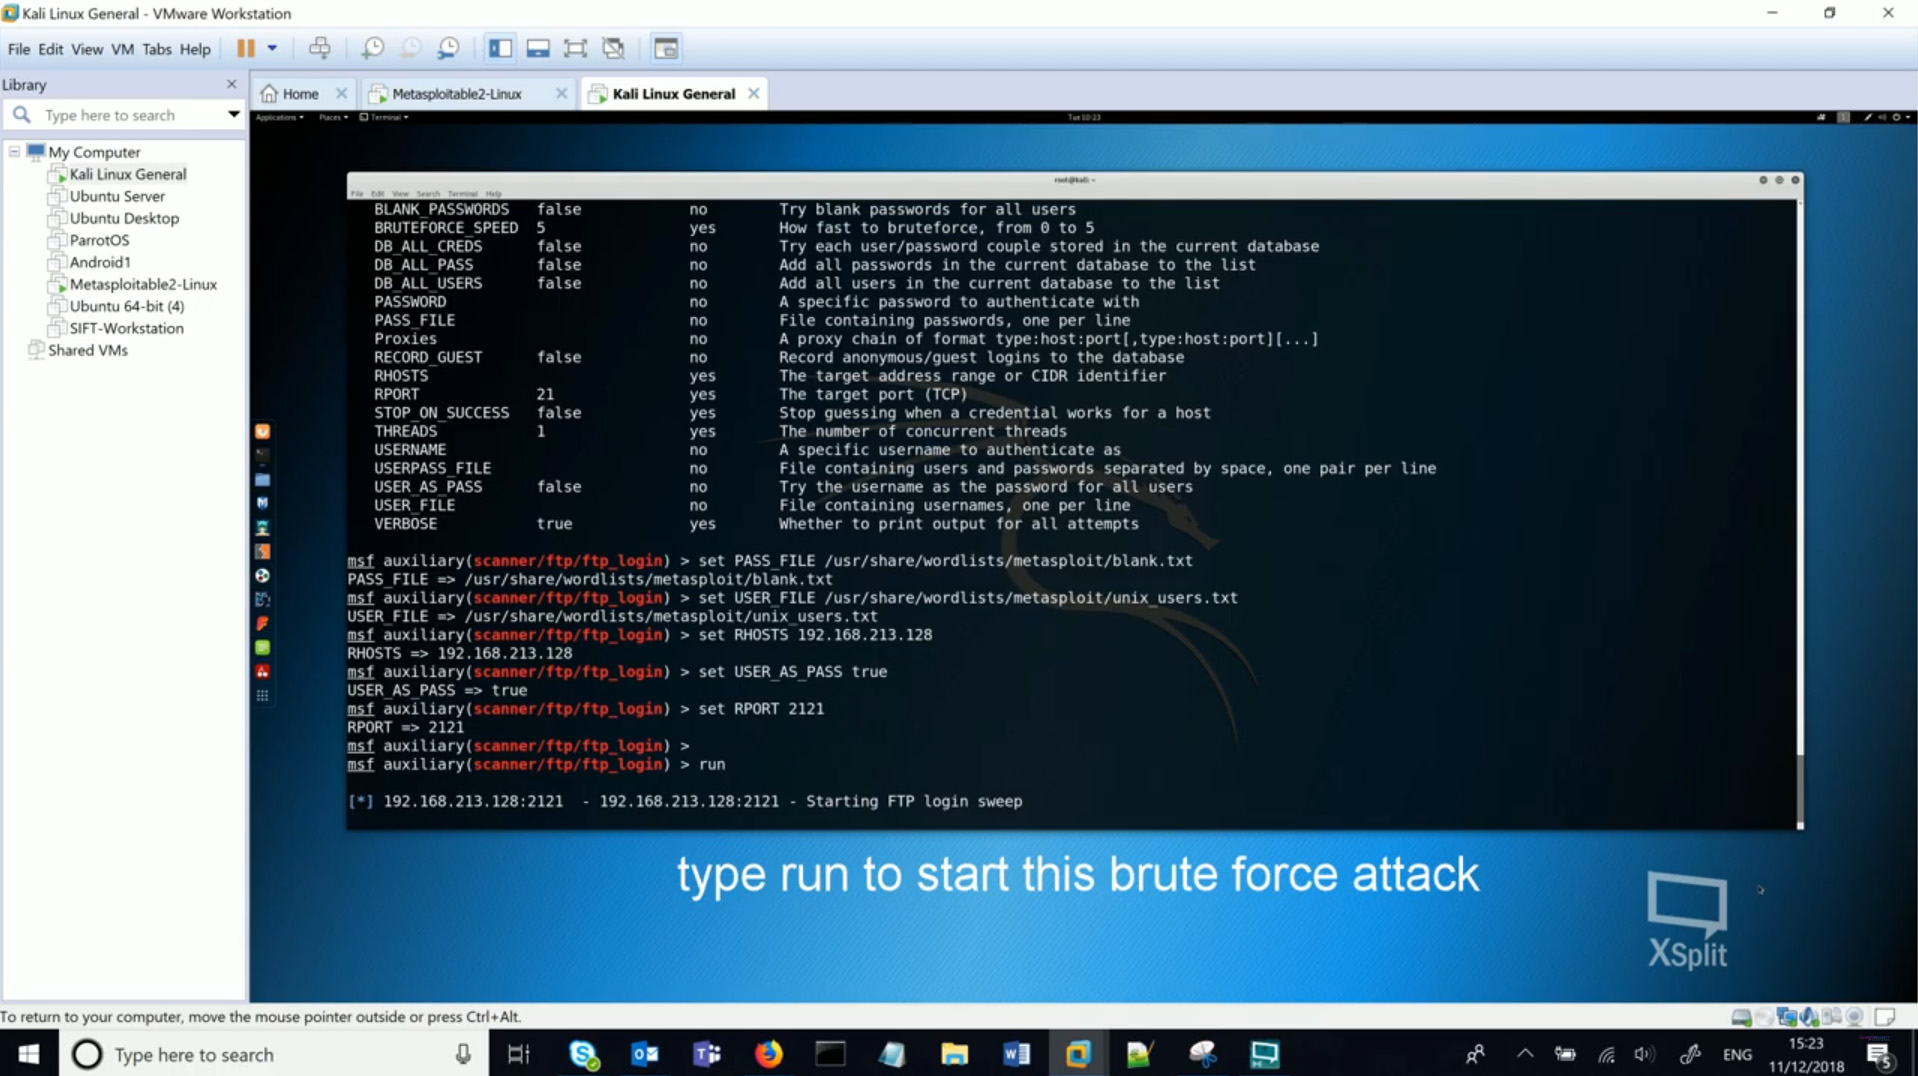Send Ctrl+Alt+Del to the guest machine

click(x=320, y=47)
